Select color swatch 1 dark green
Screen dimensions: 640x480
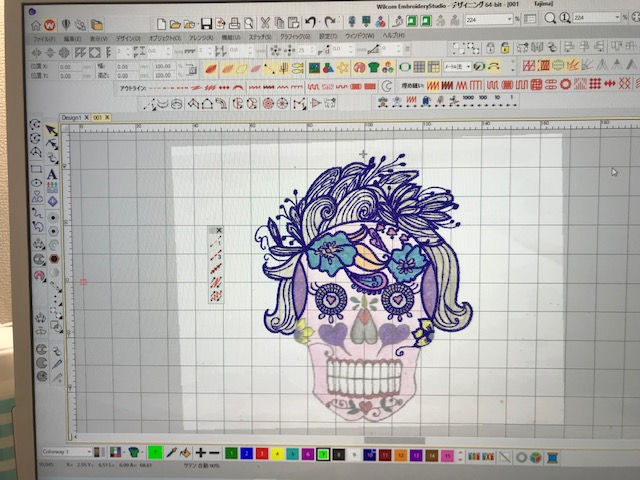231,453
